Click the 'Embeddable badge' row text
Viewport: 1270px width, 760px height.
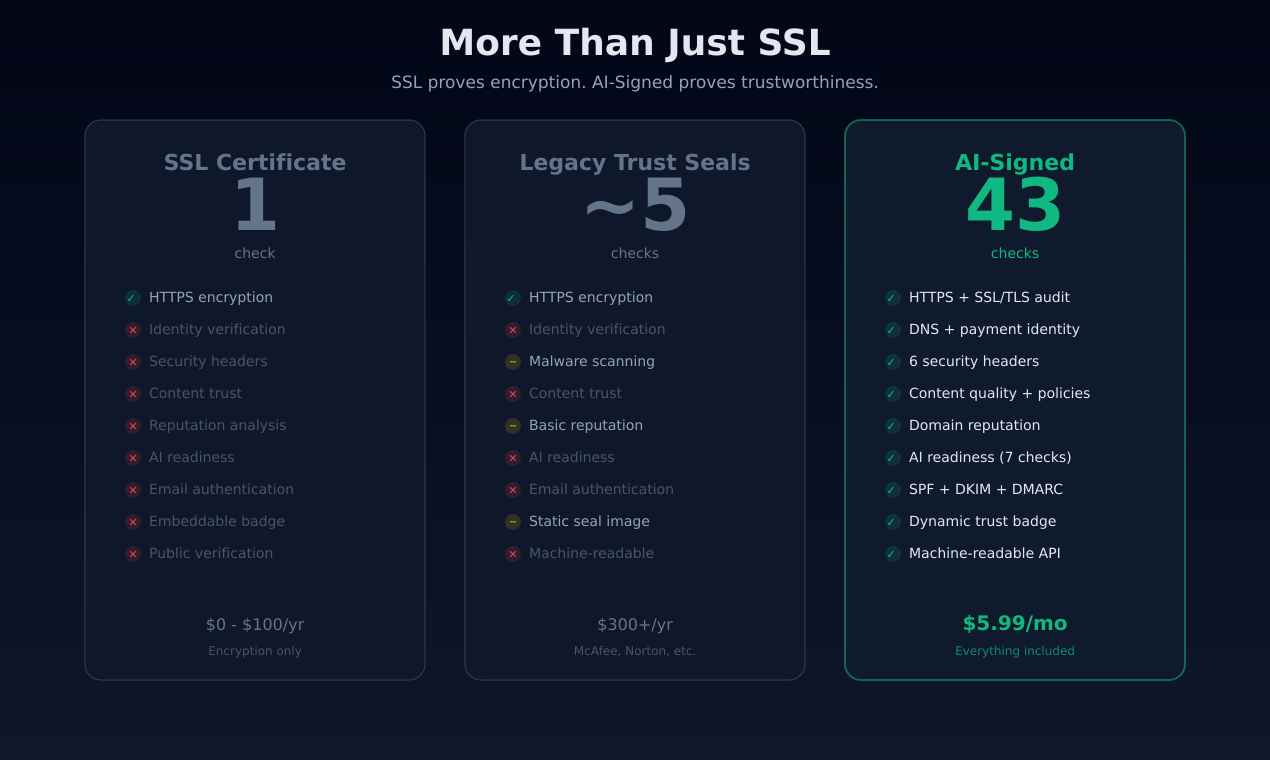click(217, 522)
